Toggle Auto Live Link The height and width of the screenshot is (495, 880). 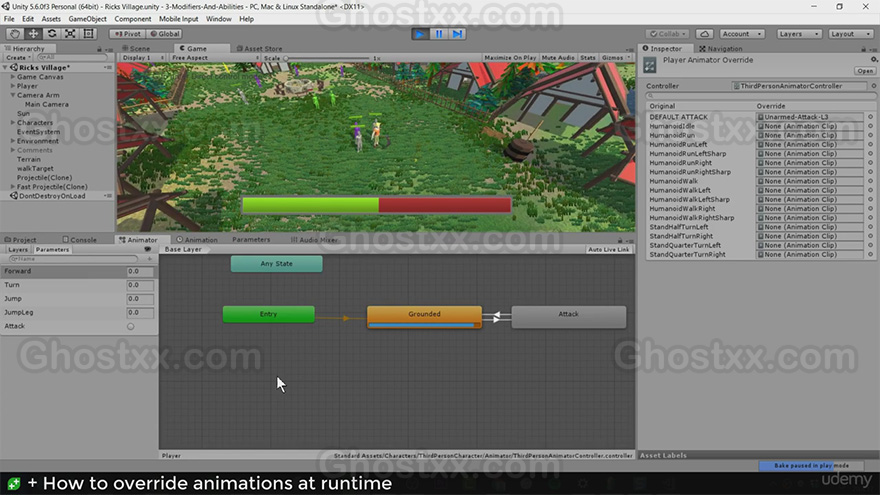(x=608, y=249)
